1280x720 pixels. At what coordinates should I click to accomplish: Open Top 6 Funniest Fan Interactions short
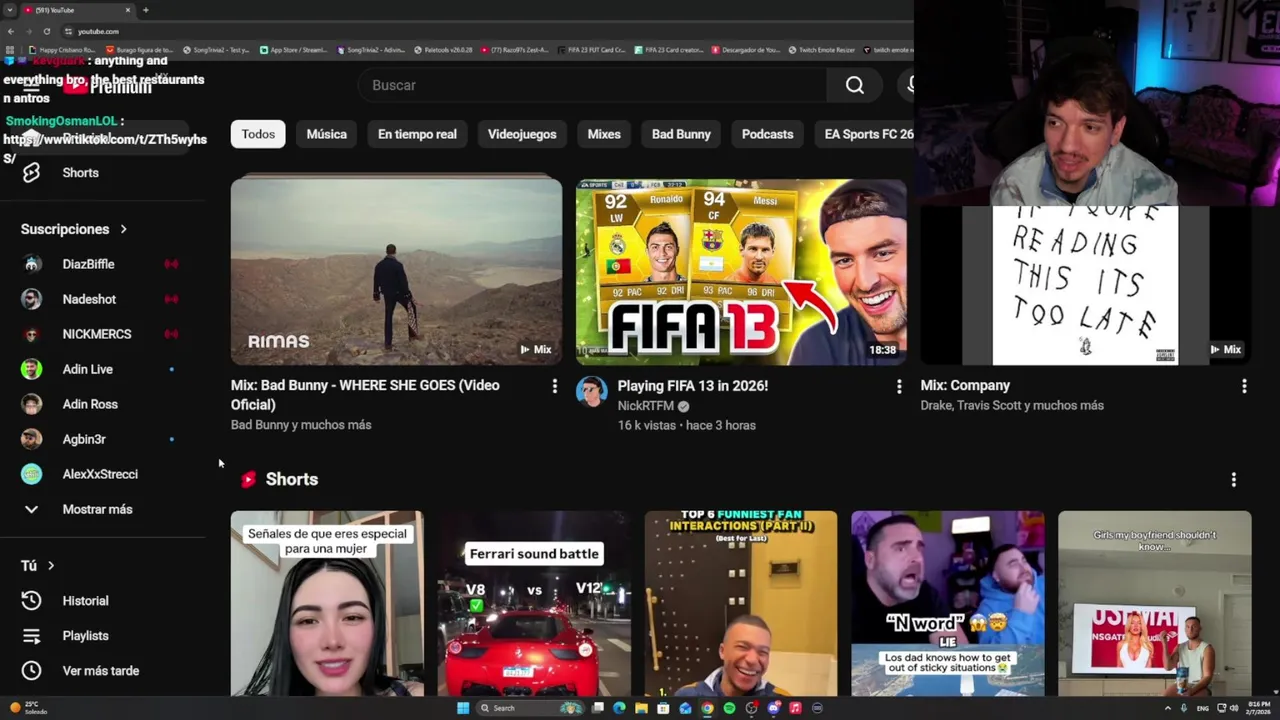coord(741,603)
